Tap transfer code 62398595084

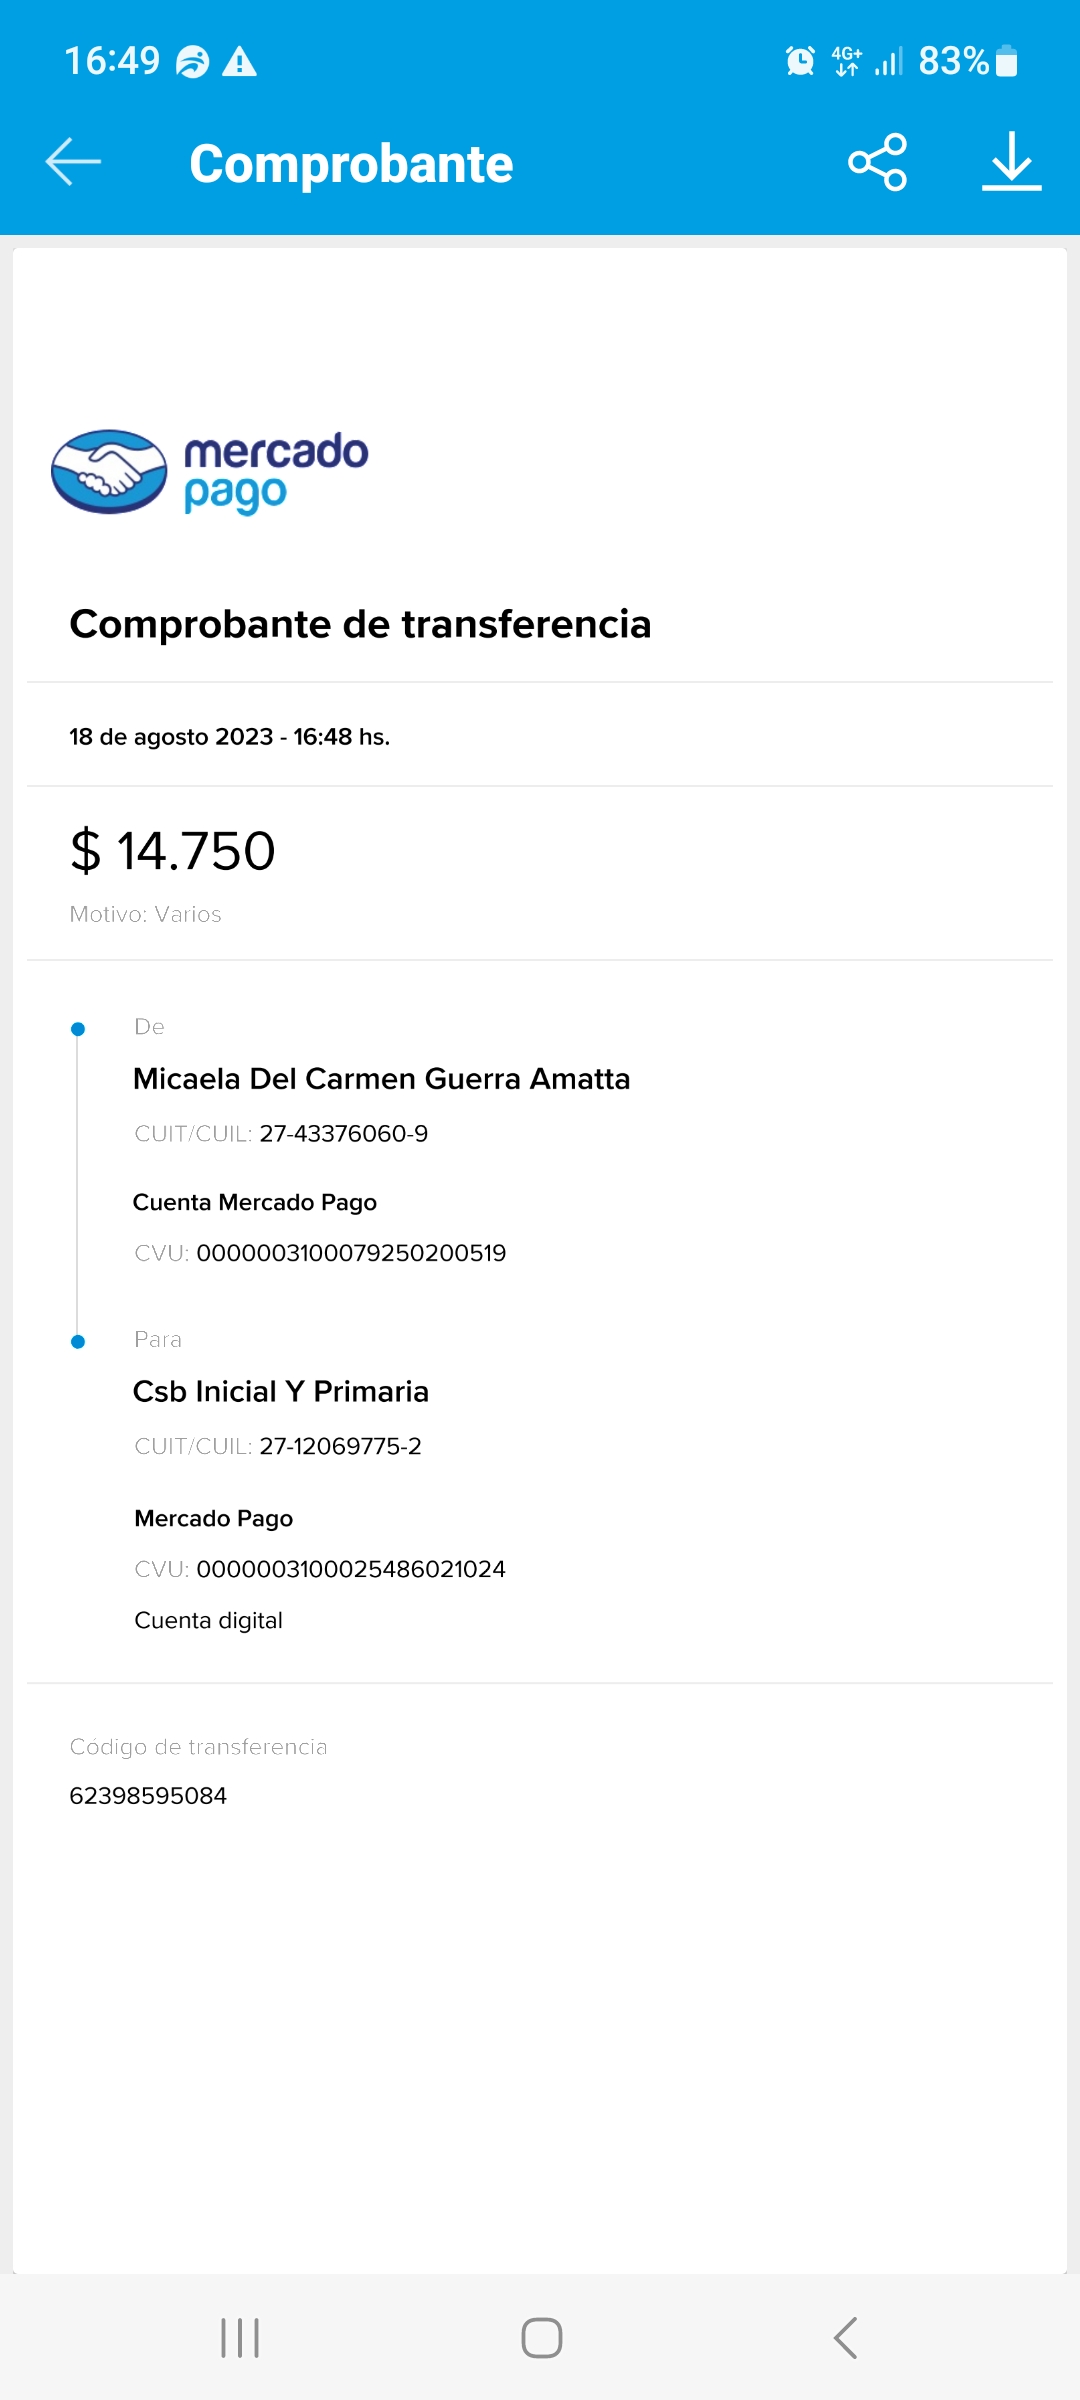coord(148,1796)
